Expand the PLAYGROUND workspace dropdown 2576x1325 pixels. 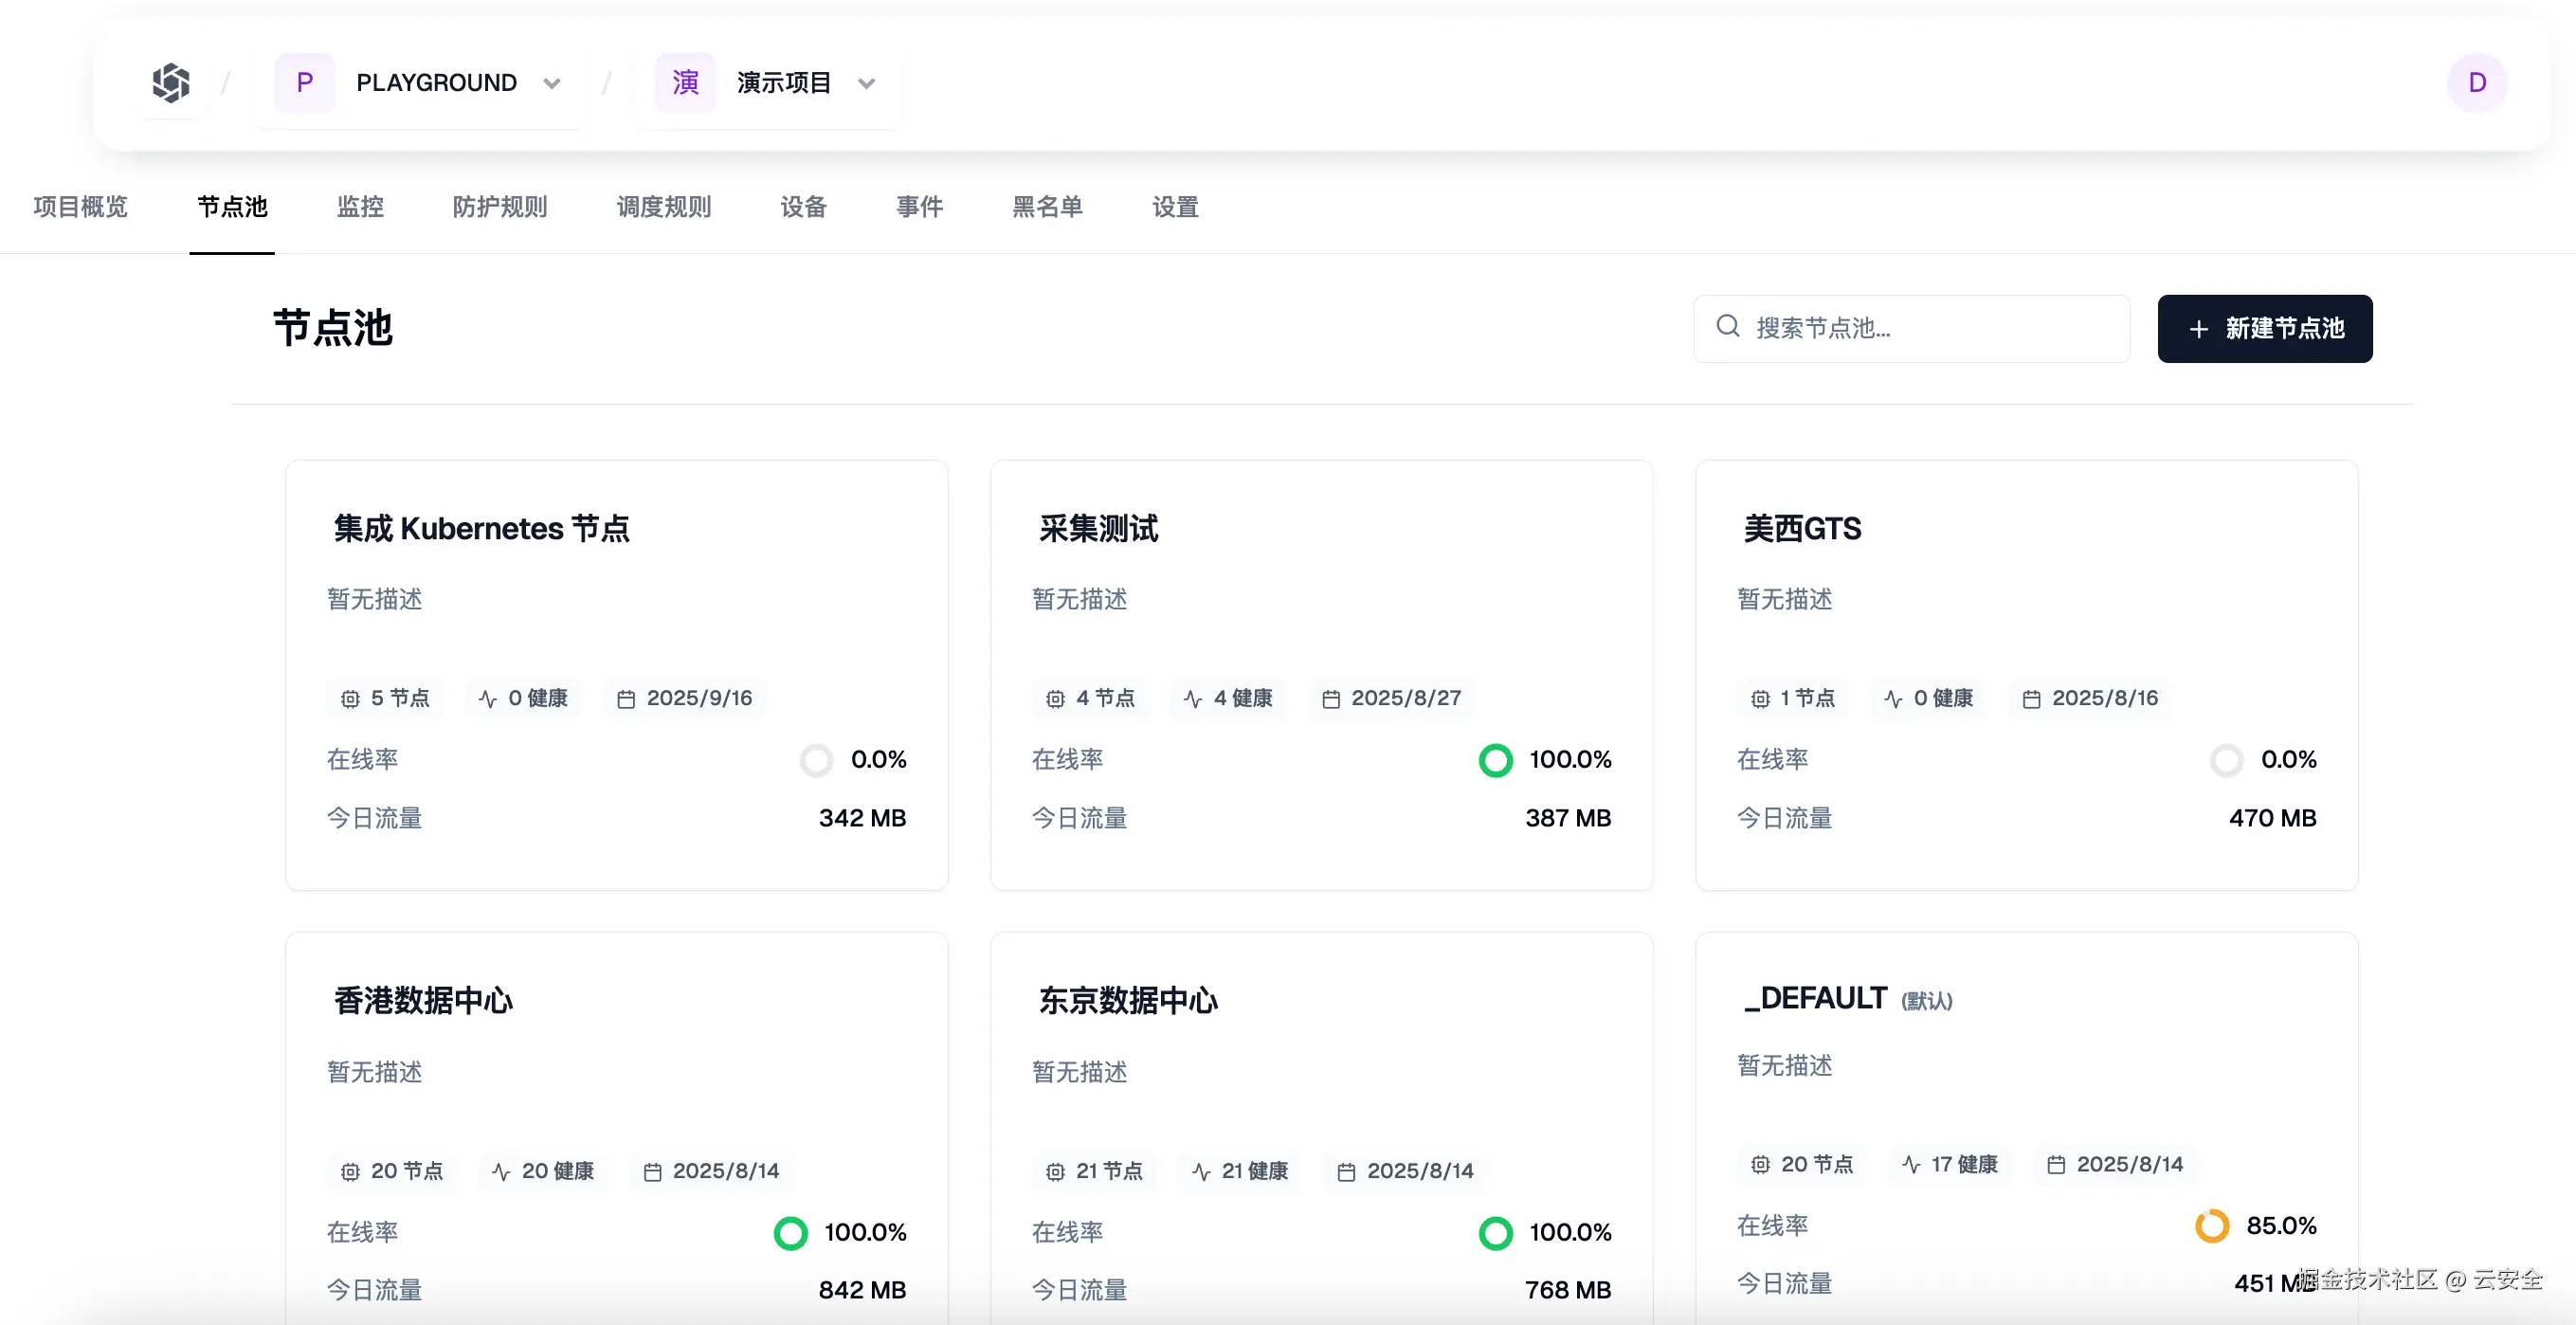click(x=552, y=83)
